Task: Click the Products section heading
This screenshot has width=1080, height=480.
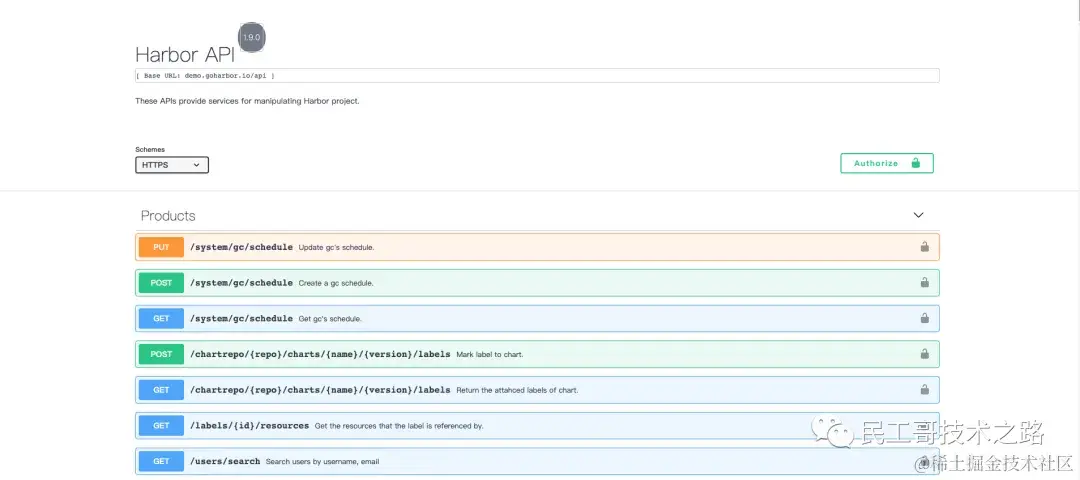Action: point(168,216)
